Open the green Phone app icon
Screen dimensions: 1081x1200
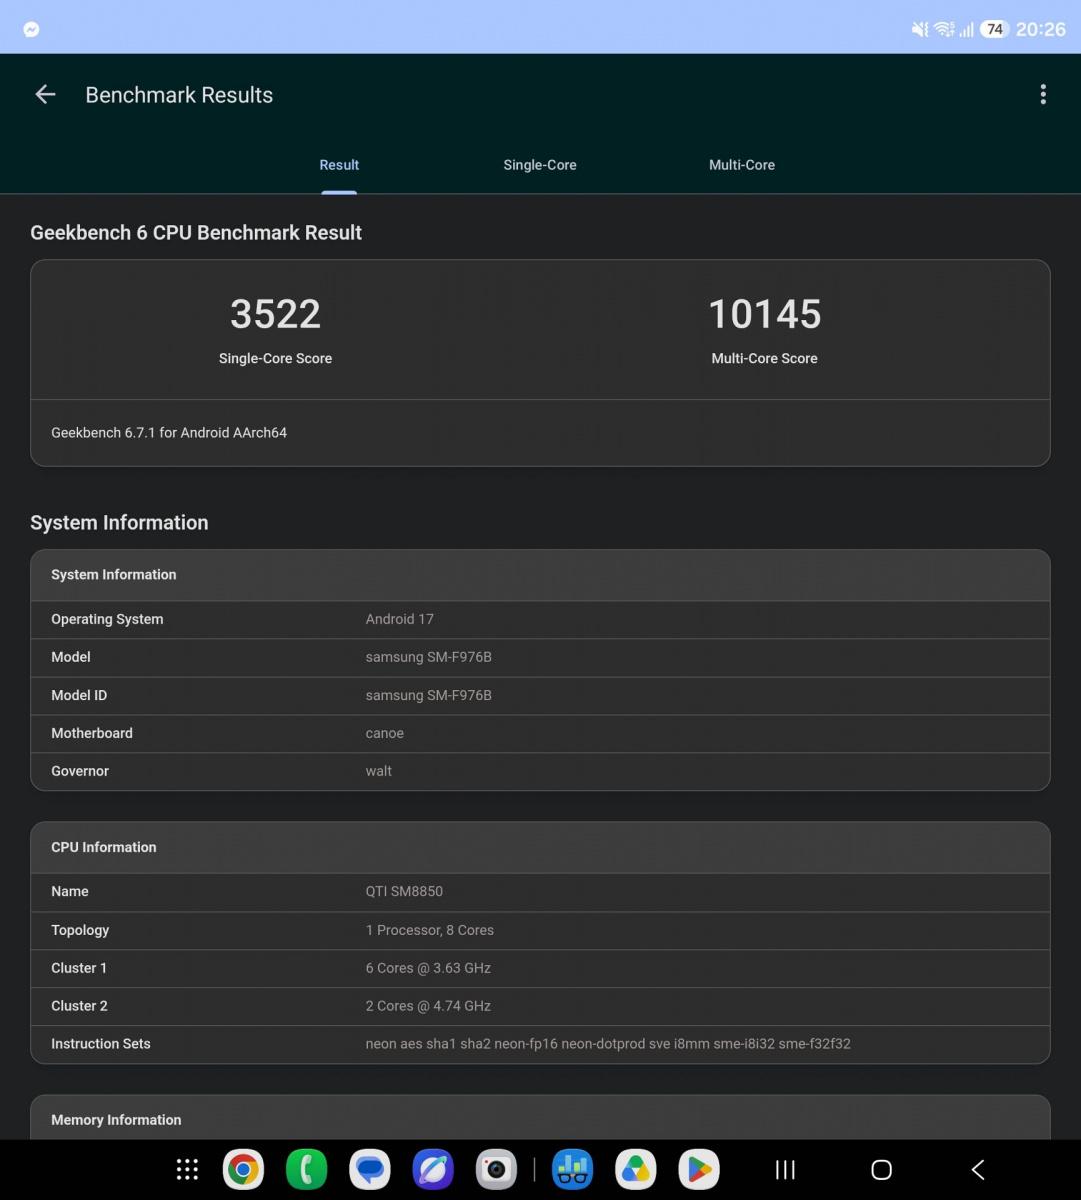click(306, 1169)
